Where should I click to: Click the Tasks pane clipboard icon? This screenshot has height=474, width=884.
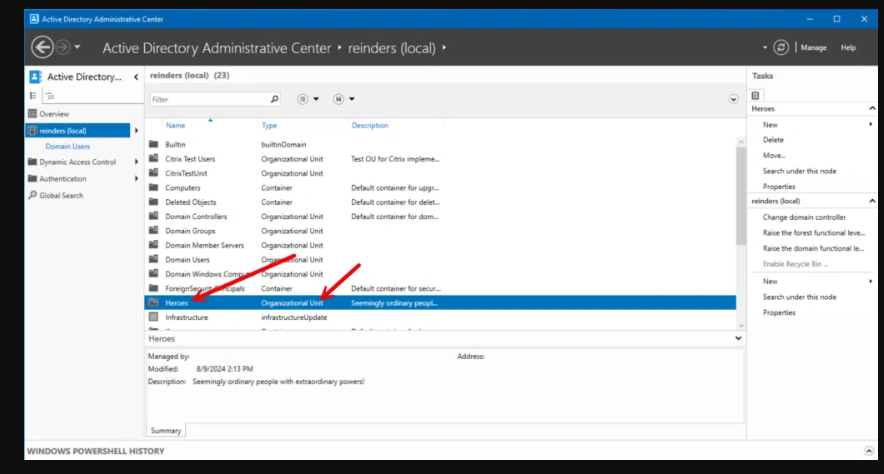coord(757,93)
